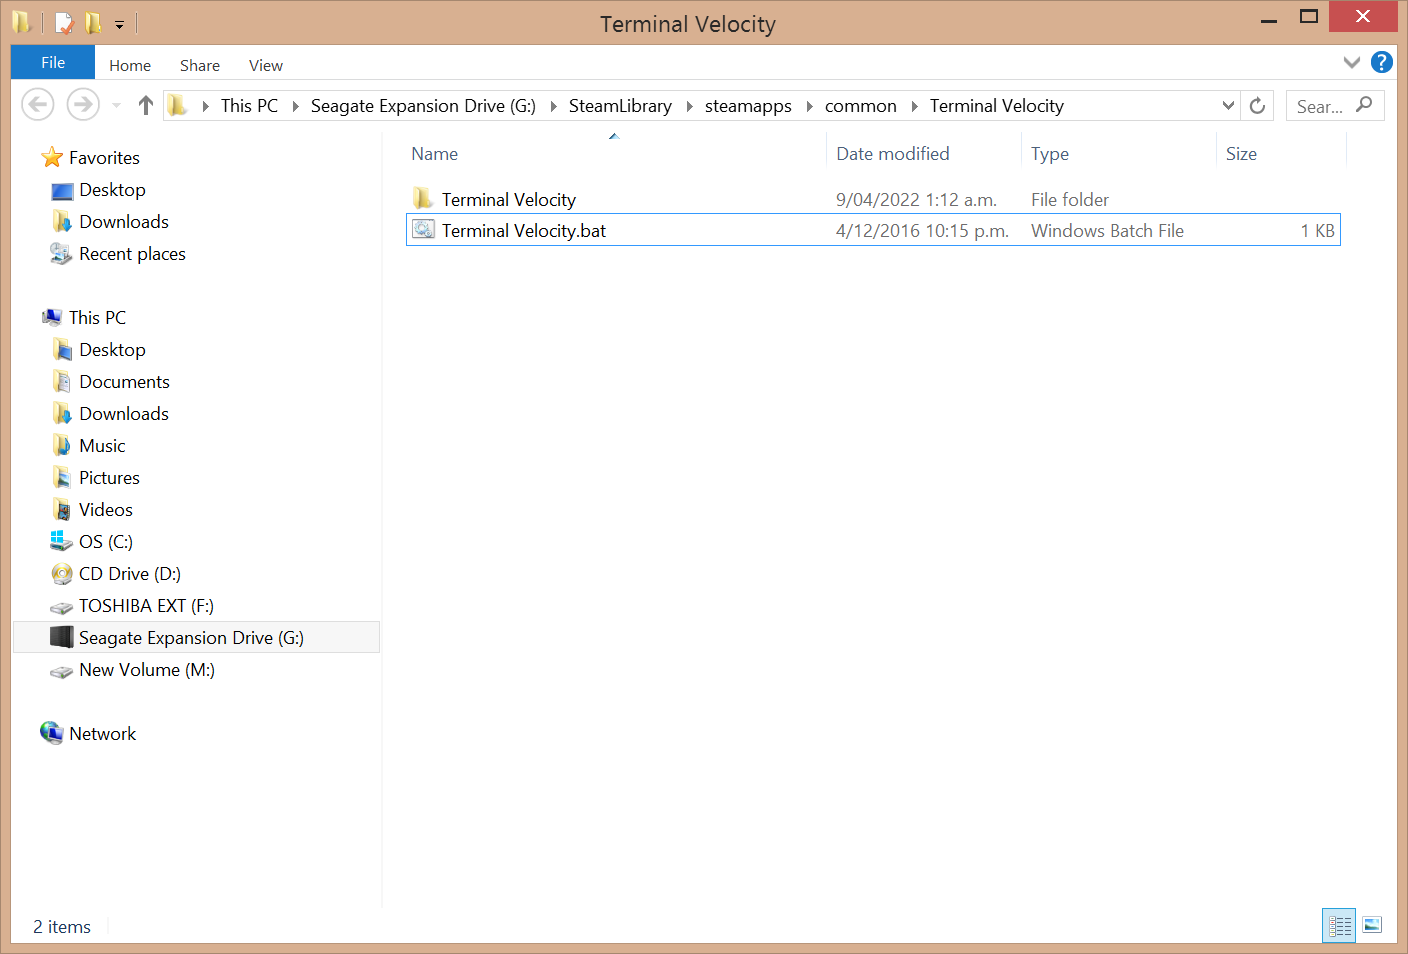The width and height of the screenshot is (1408, 954).
Task: Click the Seagate Expansion Drive icon
Action: pos(62,637)
